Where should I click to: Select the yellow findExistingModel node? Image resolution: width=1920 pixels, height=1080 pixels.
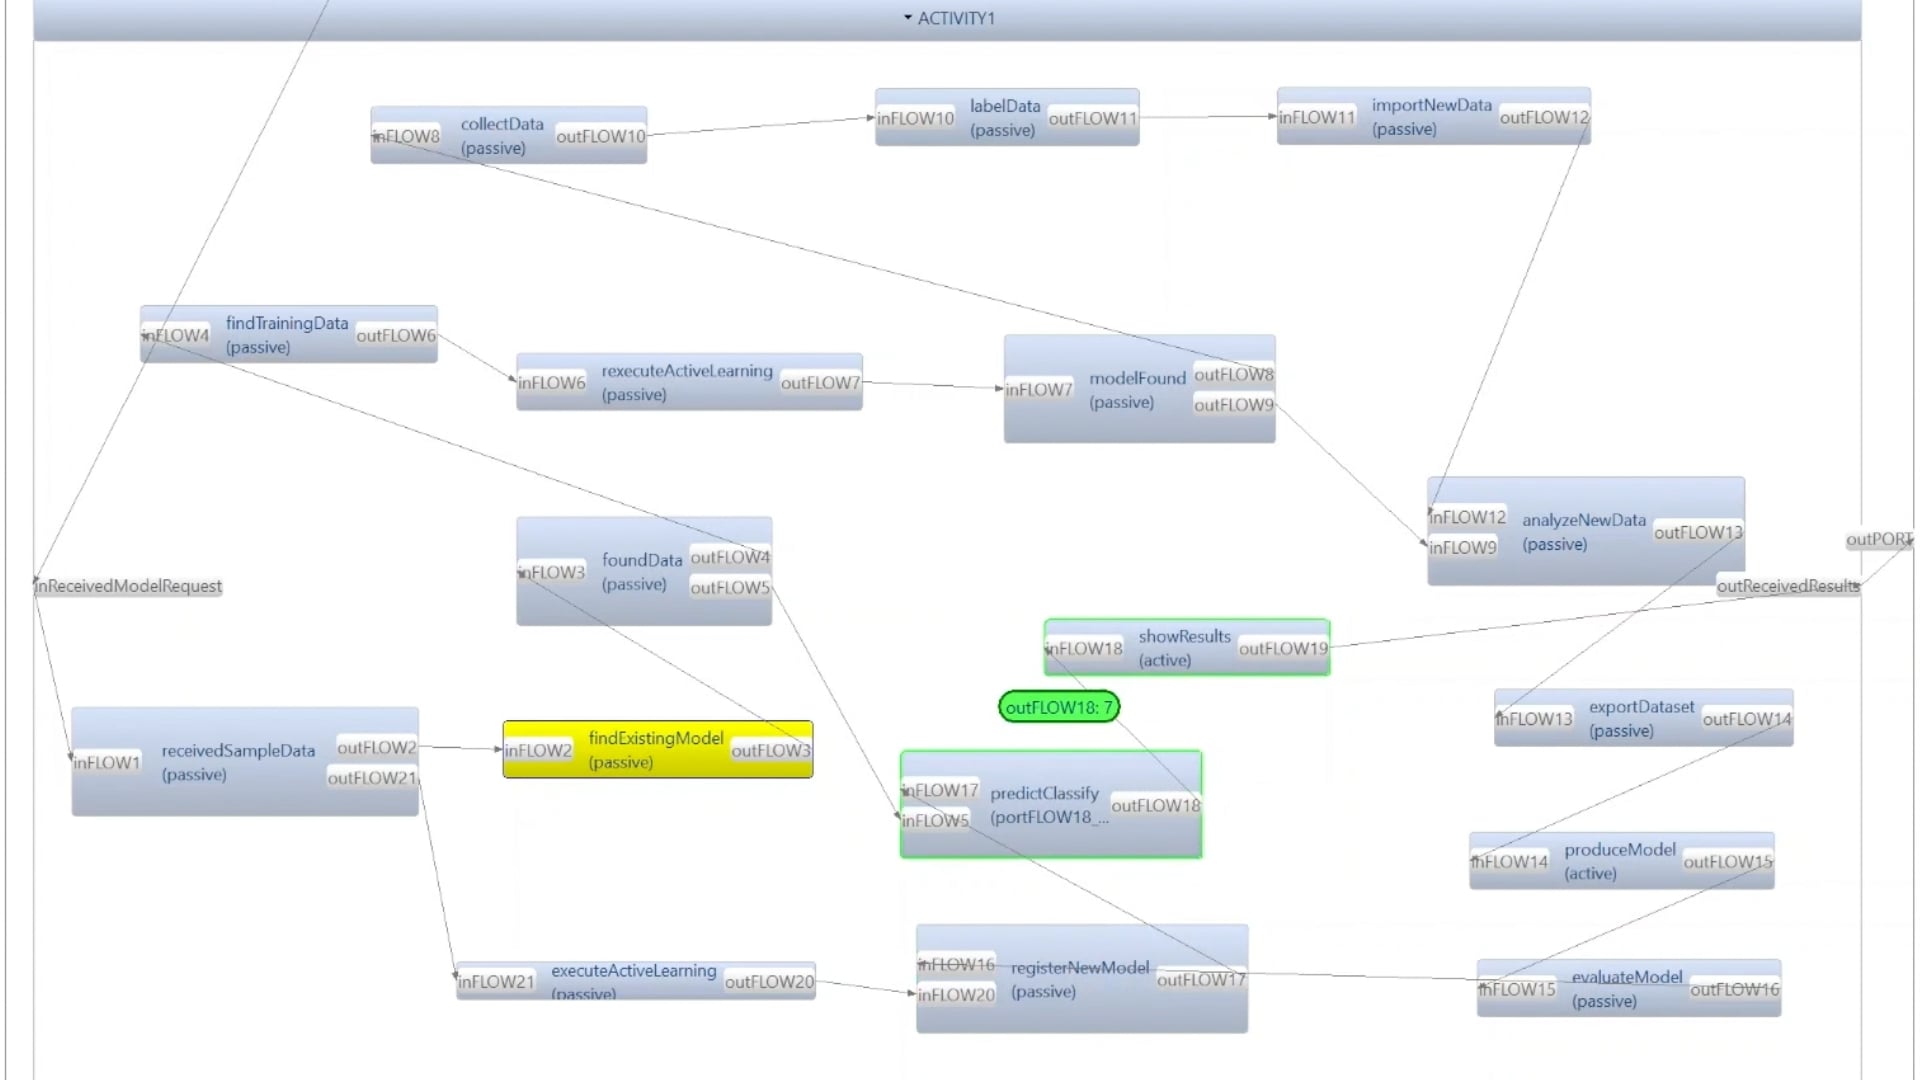[655, 738]
